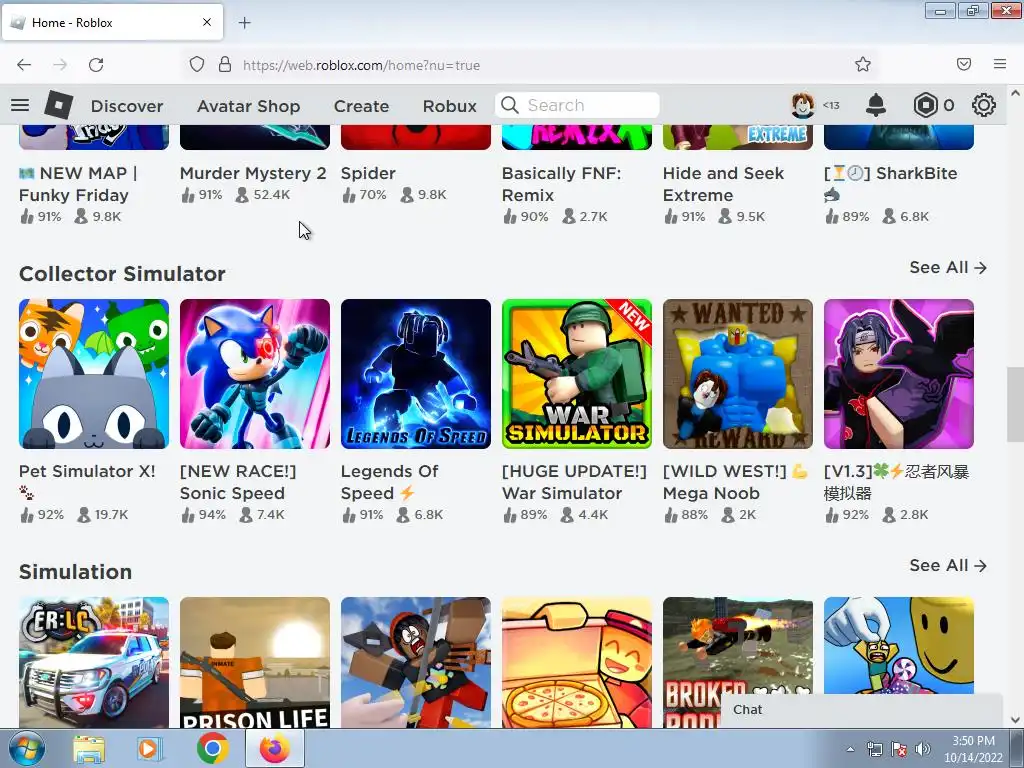
Task: Launch Windows Media Player from taskbar
Action: (x=150, y=749)
